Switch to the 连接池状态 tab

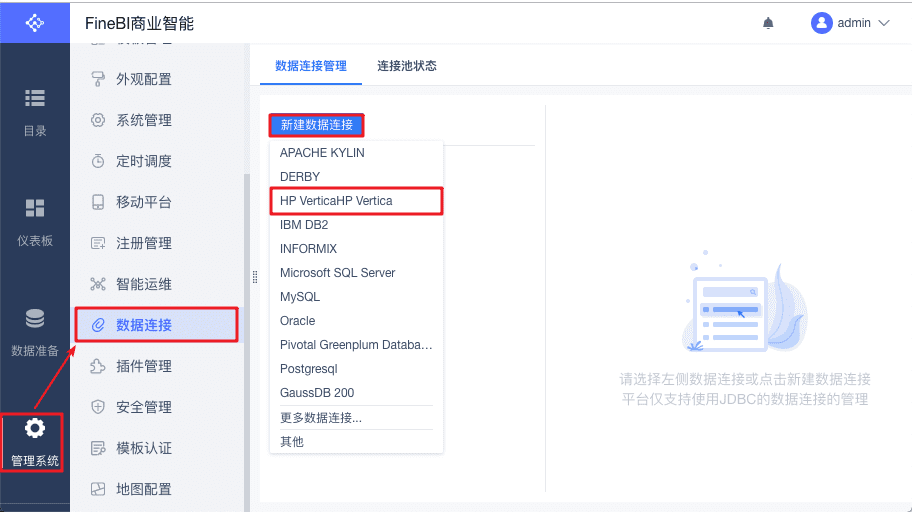[x=407, y=66]
